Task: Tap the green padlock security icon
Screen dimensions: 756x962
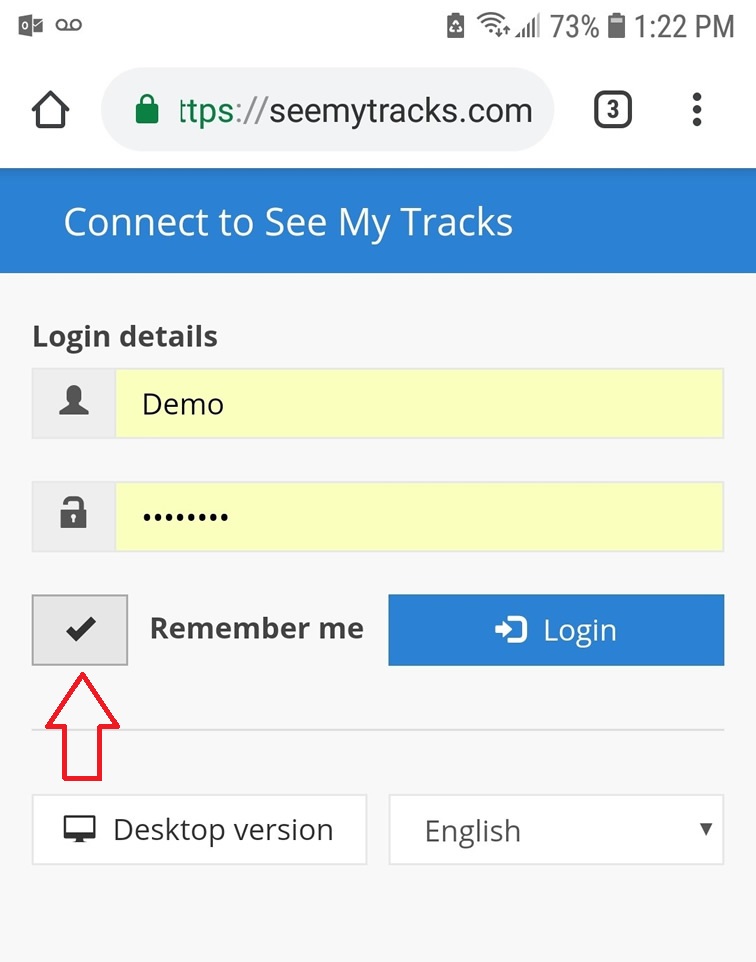Action: (x=147, y=109)
